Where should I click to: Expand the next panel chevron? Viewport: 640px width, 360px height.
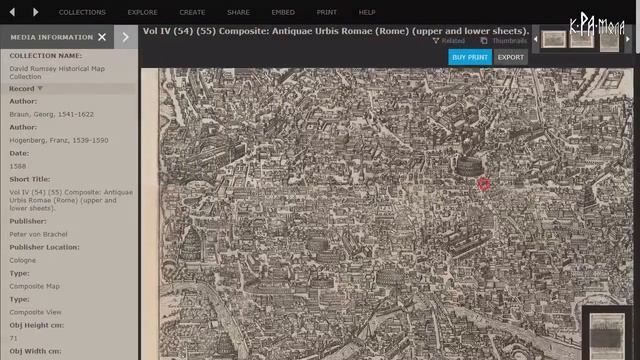point(126,37)
